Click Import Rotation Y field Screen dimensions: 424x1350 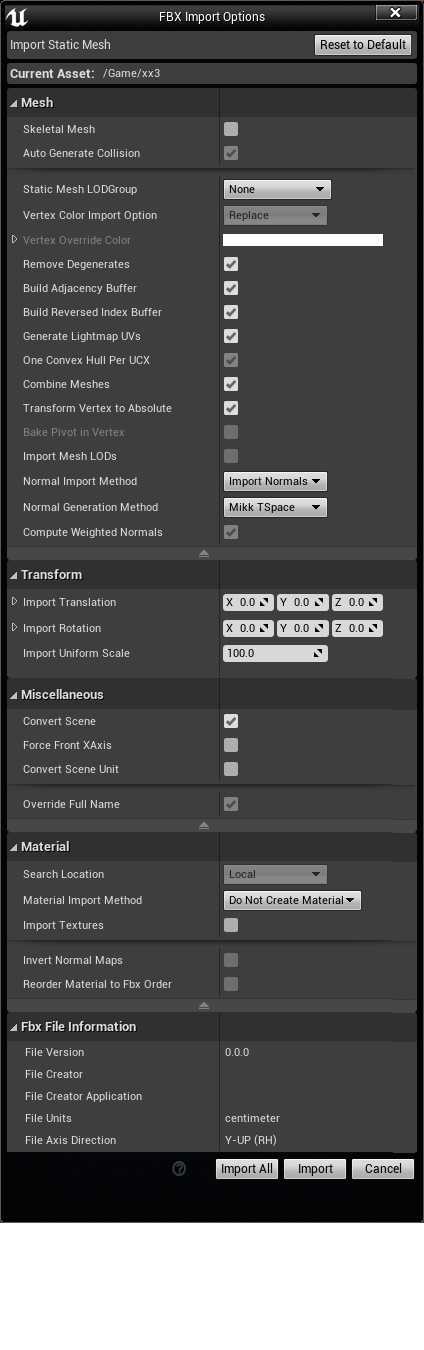pos(302,628)
